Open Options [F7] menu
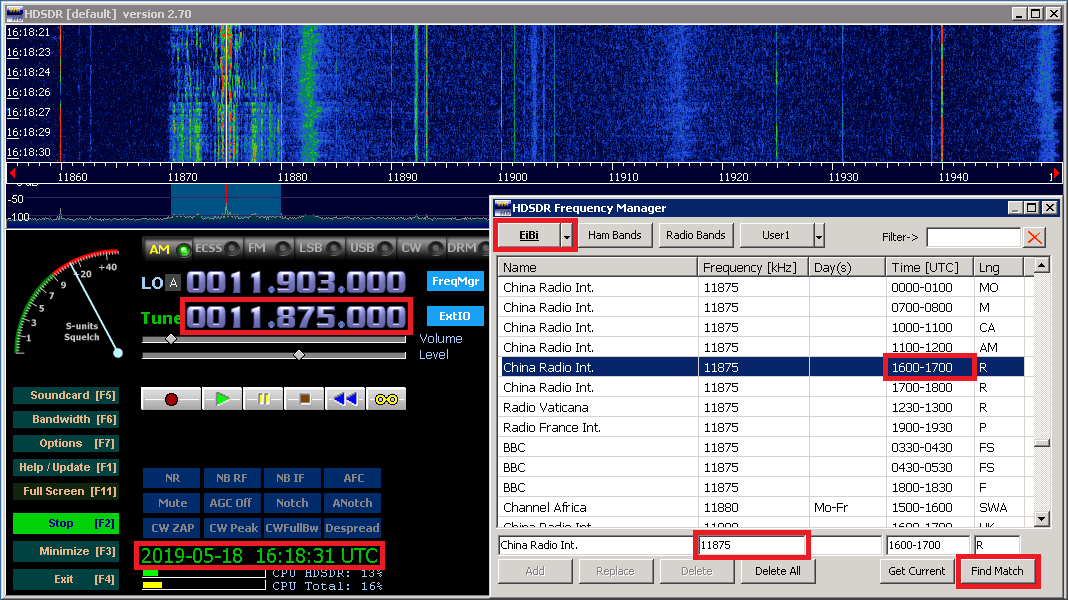The width and height of the screenshot is (1068, 600). click(x=66, y=443)
